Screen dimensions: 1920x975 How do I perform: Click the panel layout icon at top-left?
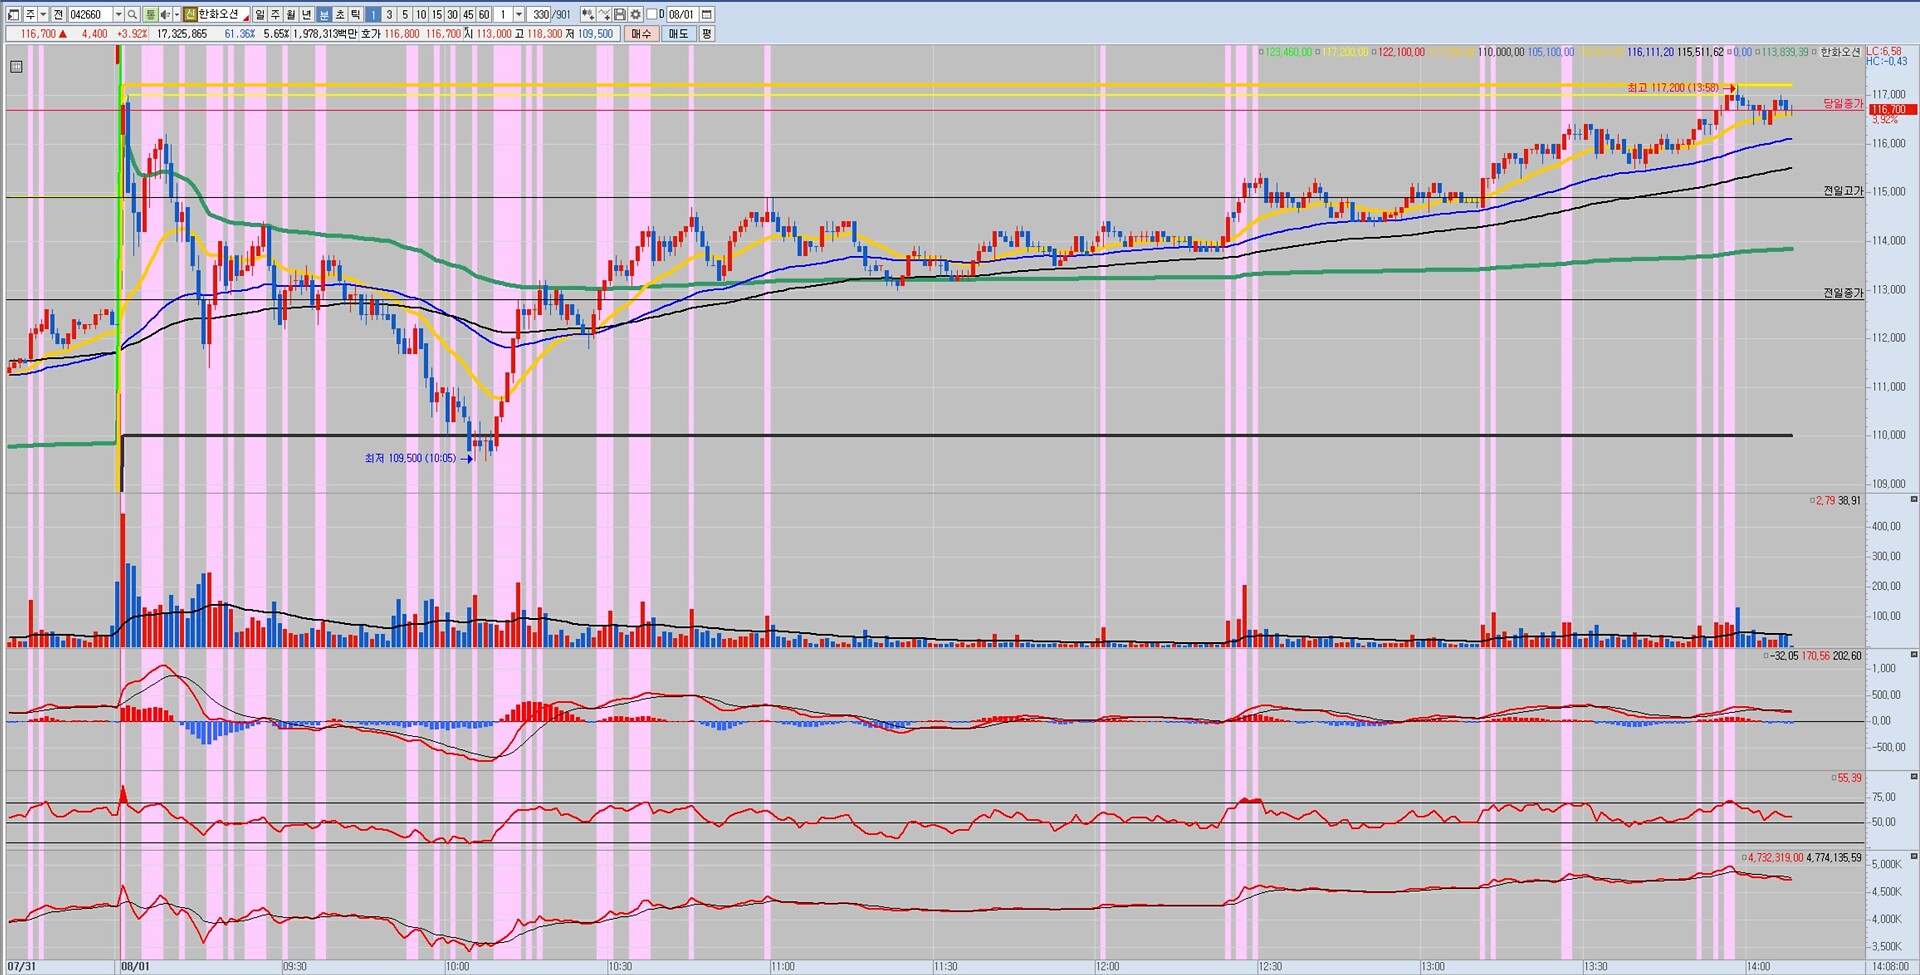coord(14,15)
